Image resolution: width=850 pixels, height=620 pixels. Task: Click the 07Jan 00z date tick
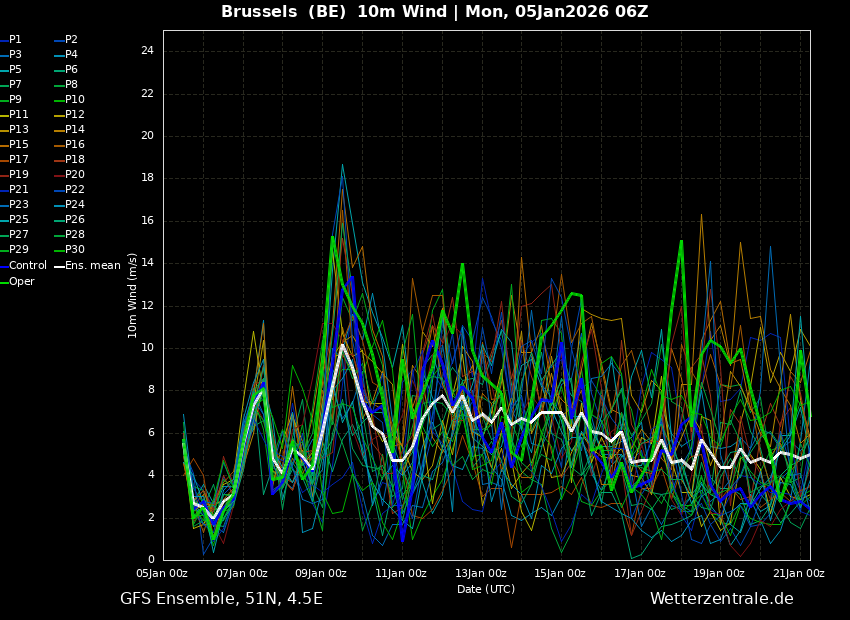242,573
